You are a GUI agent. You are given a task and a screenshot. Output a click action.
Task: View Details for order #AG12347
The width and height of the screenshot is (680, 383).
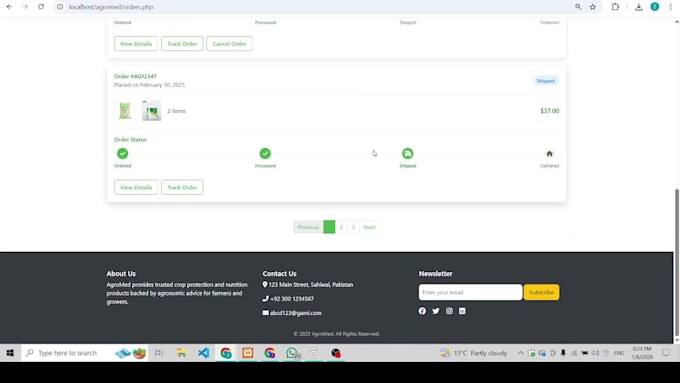point(136,187)
